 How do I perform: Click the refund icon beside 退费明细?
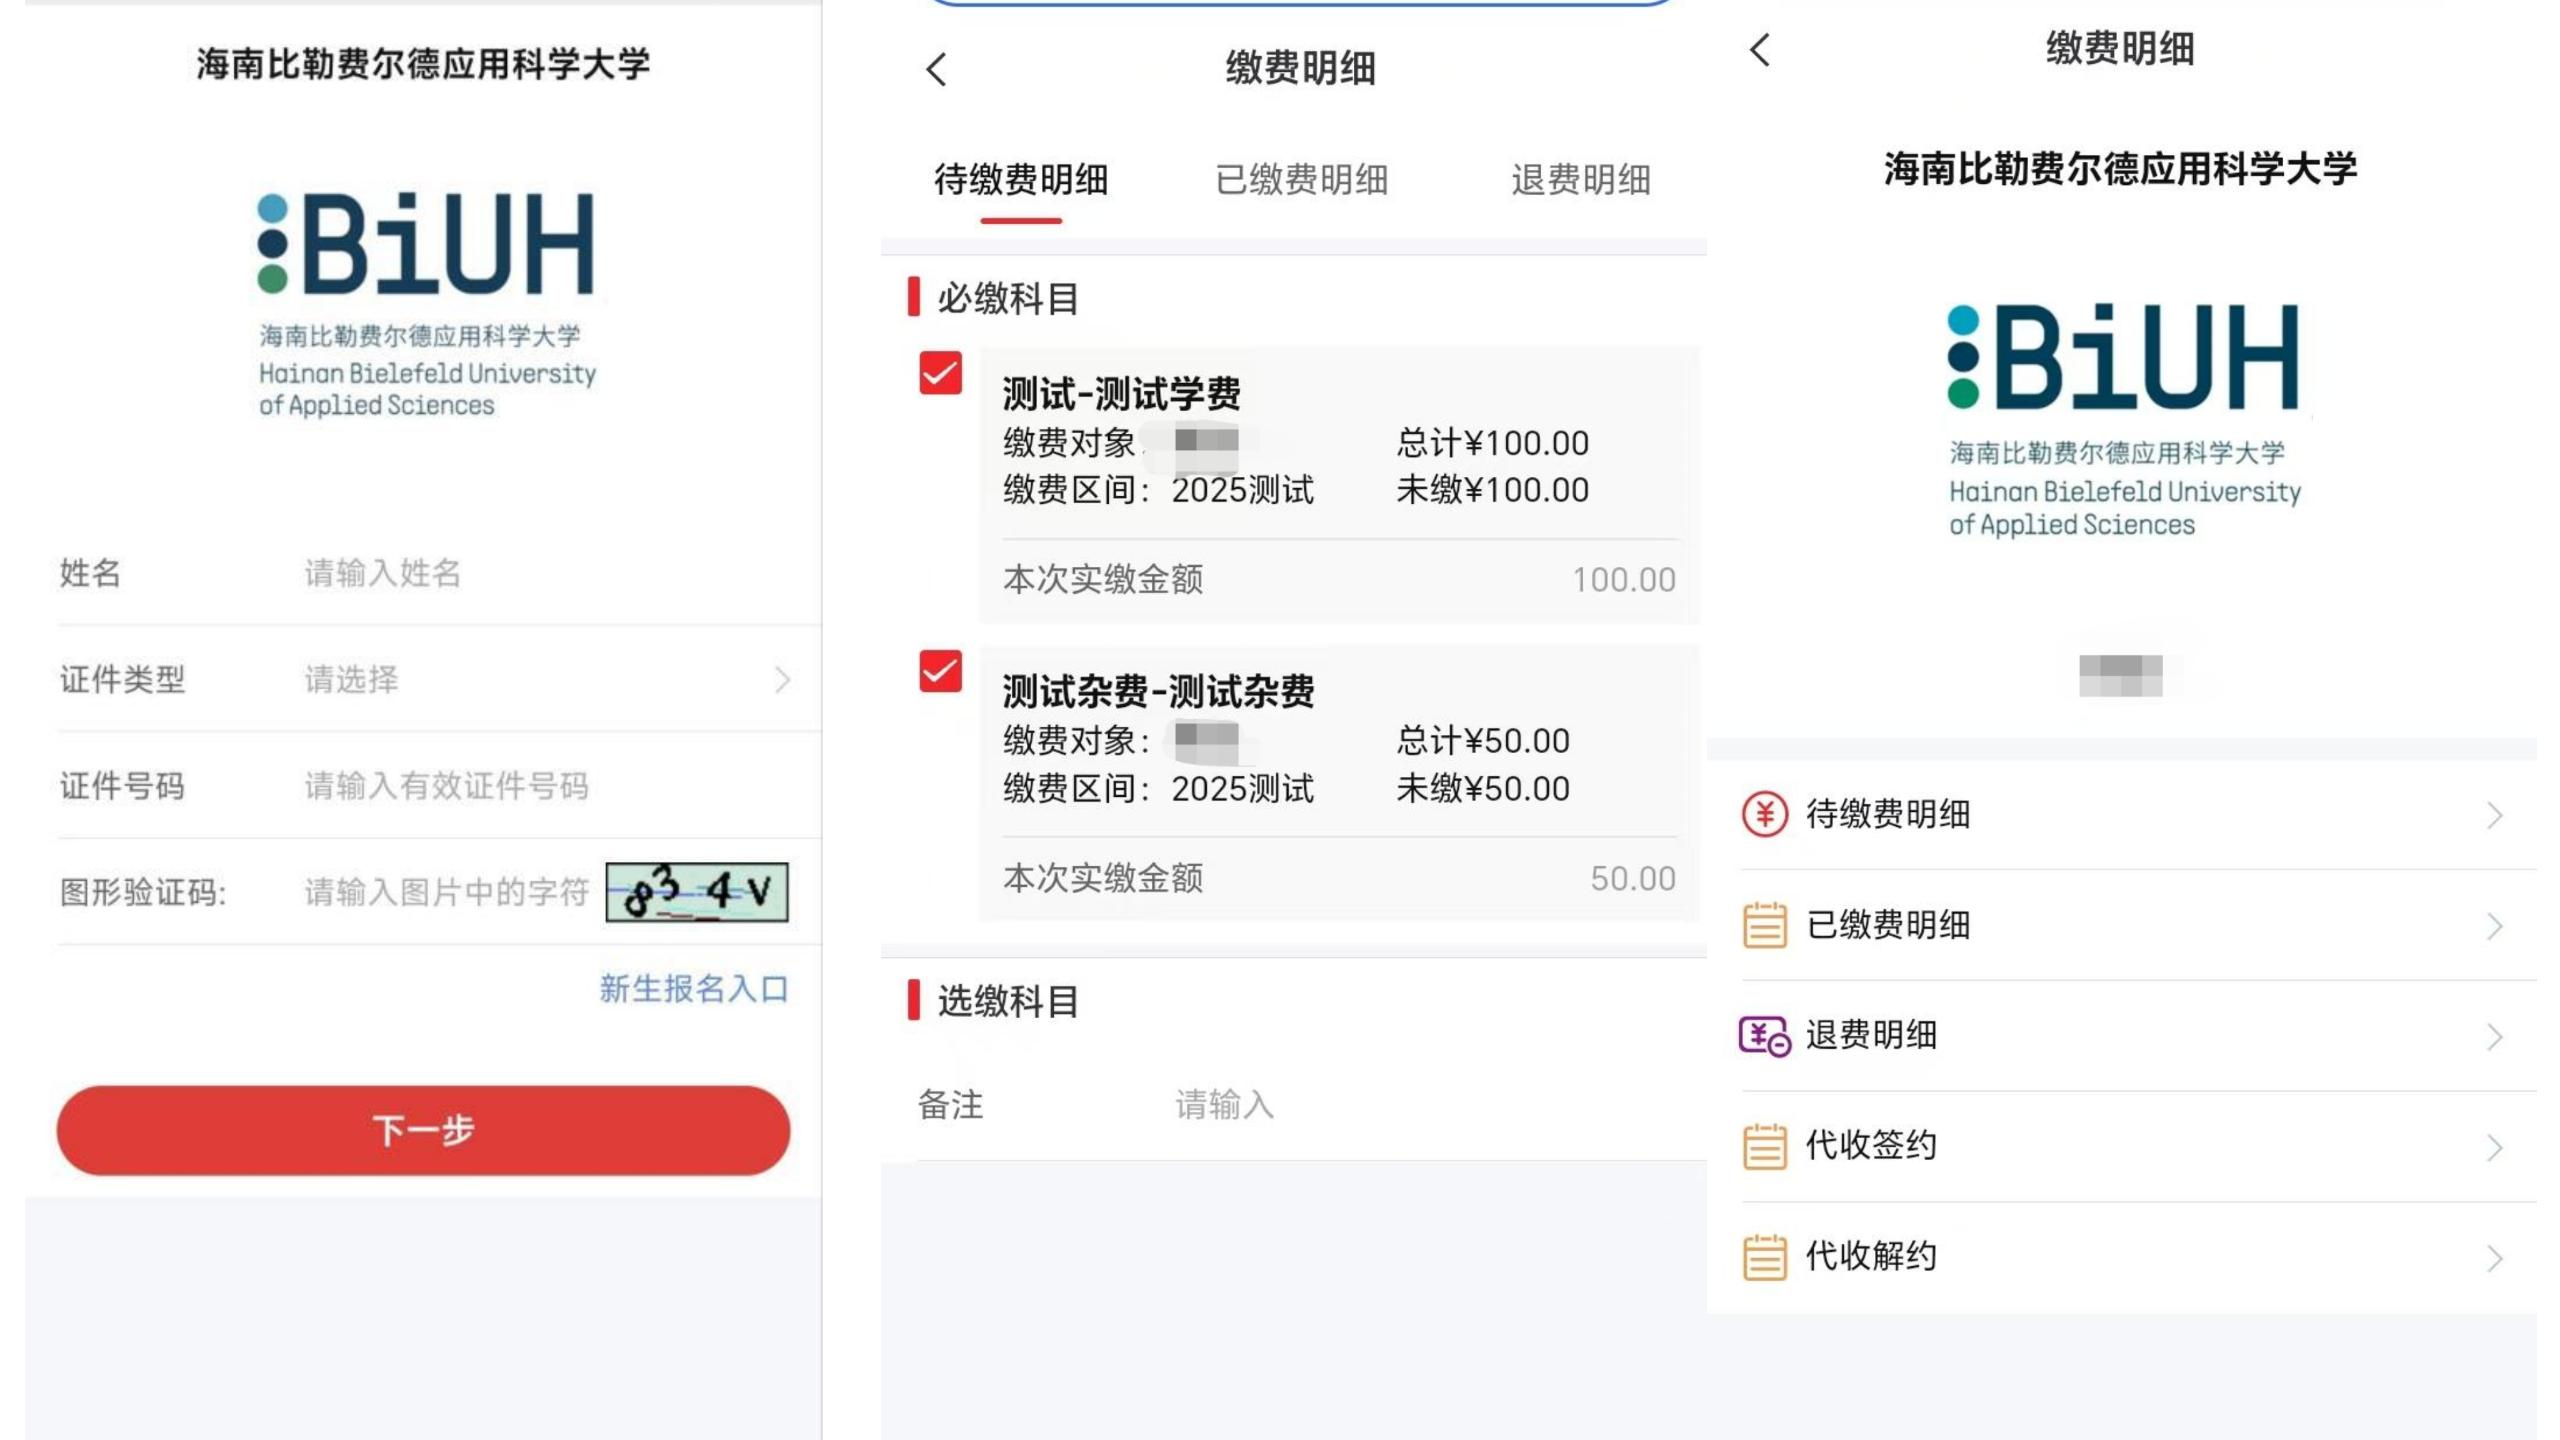1764,1035
